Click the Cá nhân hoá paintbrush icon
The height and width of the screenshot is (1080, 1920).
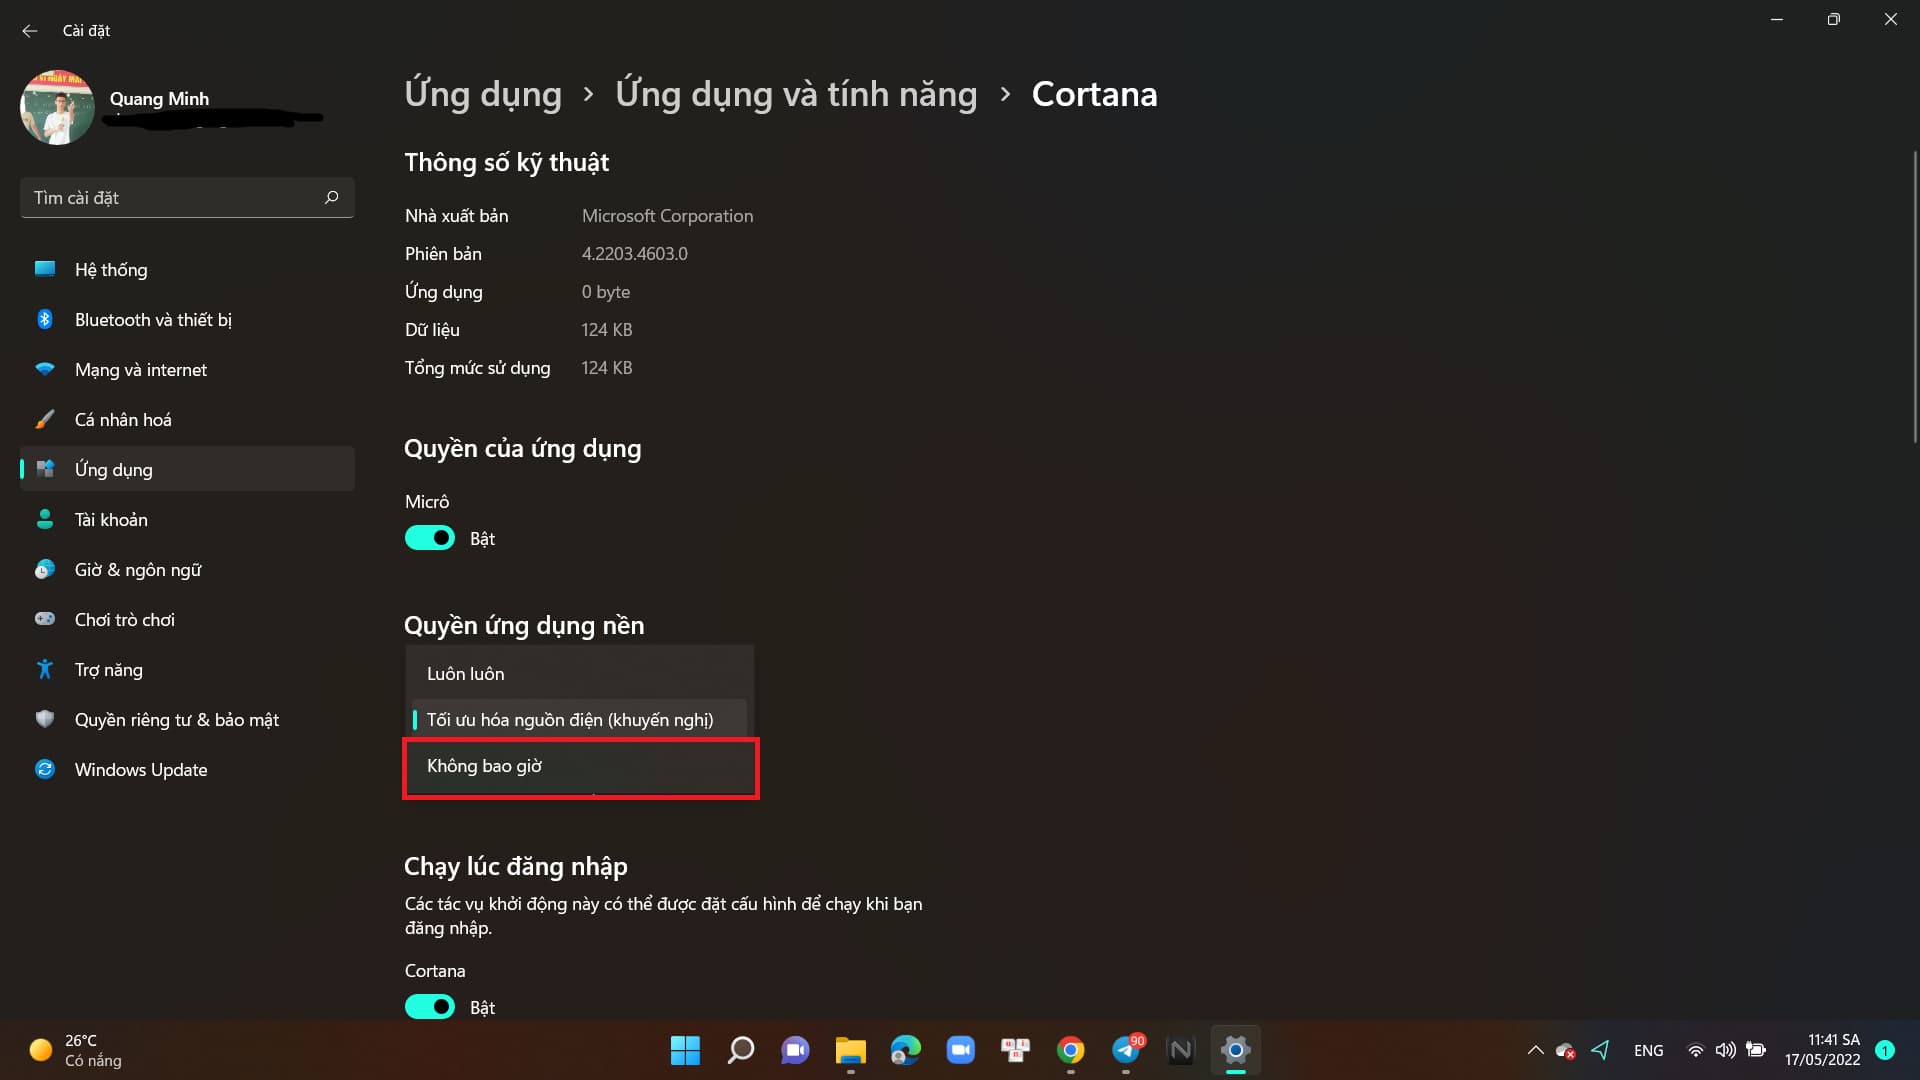pos(45,419)
